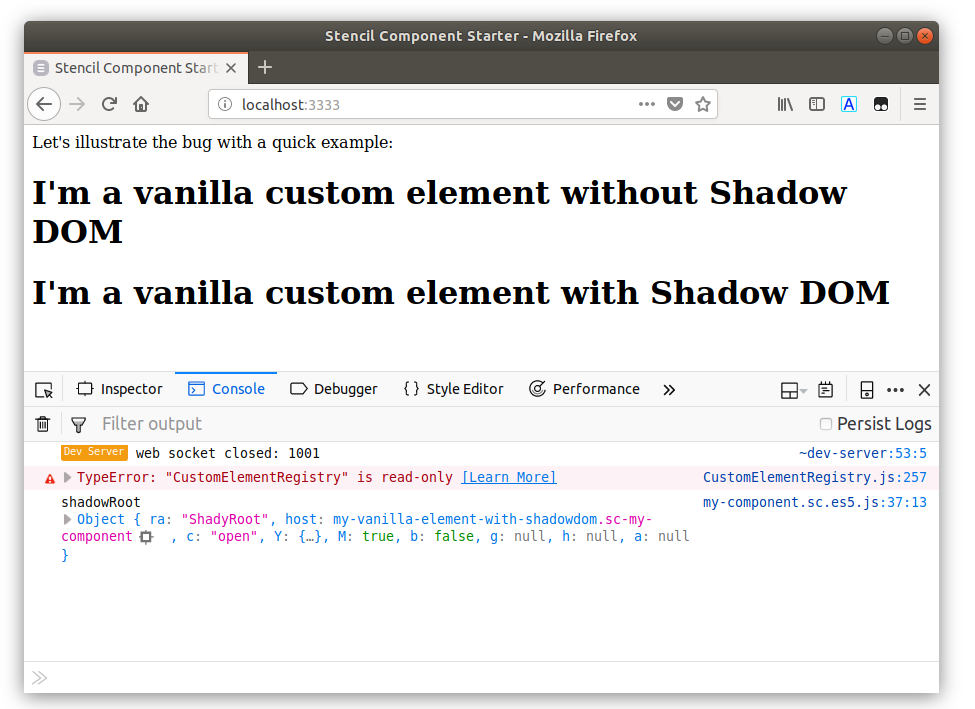Viewport: 975px width, 709px height.
Task: Expand the logged ShadyRoot Object
Action: click(67, 519)
